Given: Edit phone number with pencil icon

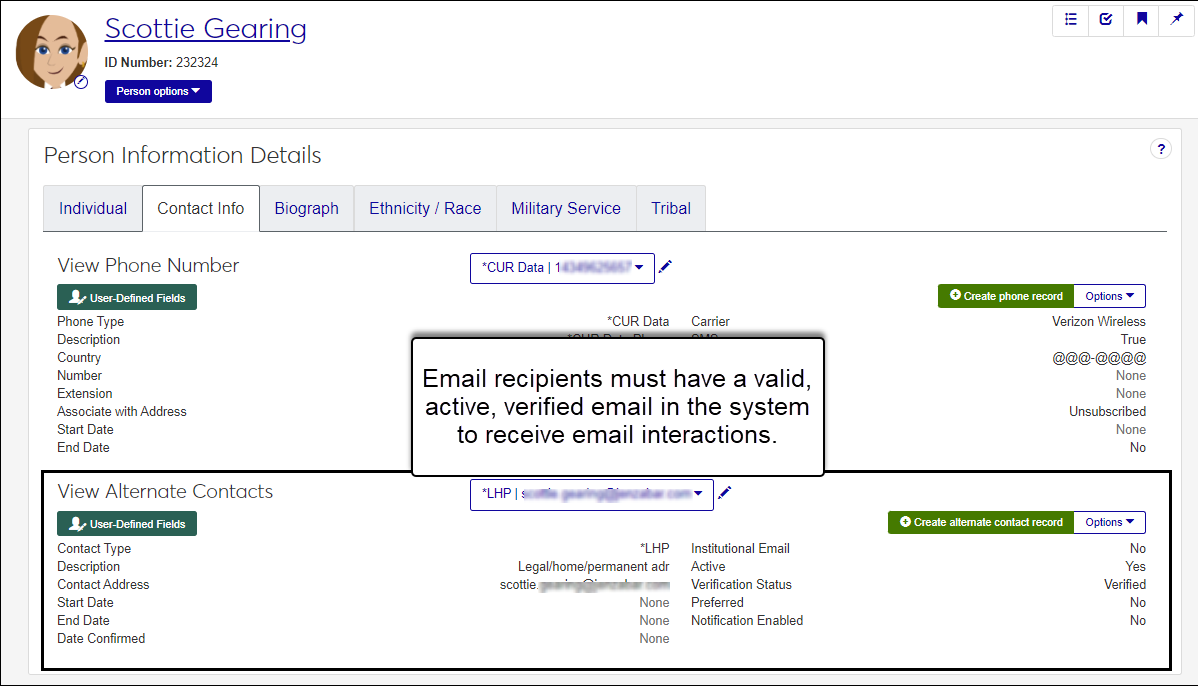Looking at the screenshot, I should [665, 267].
